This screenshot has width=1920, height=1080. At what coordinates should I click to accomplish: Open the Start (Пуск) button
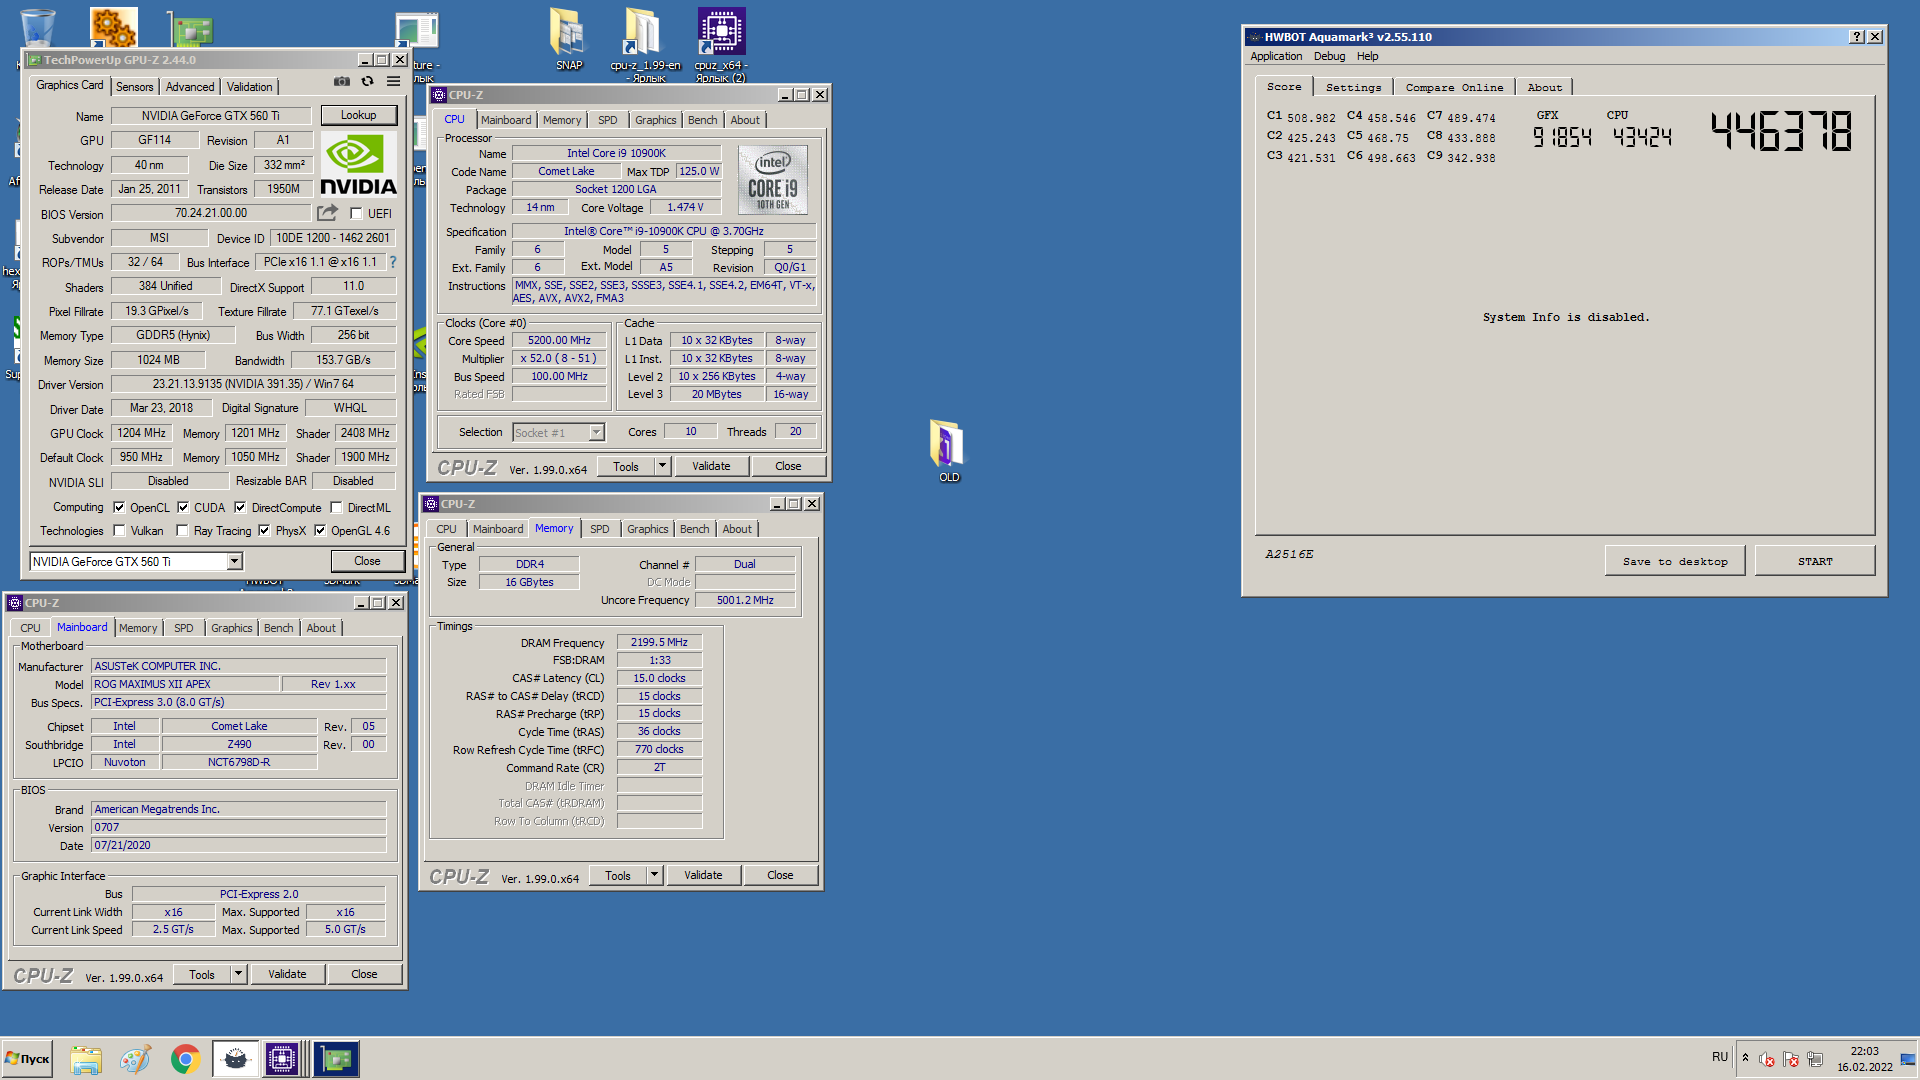pos(27,1059)
